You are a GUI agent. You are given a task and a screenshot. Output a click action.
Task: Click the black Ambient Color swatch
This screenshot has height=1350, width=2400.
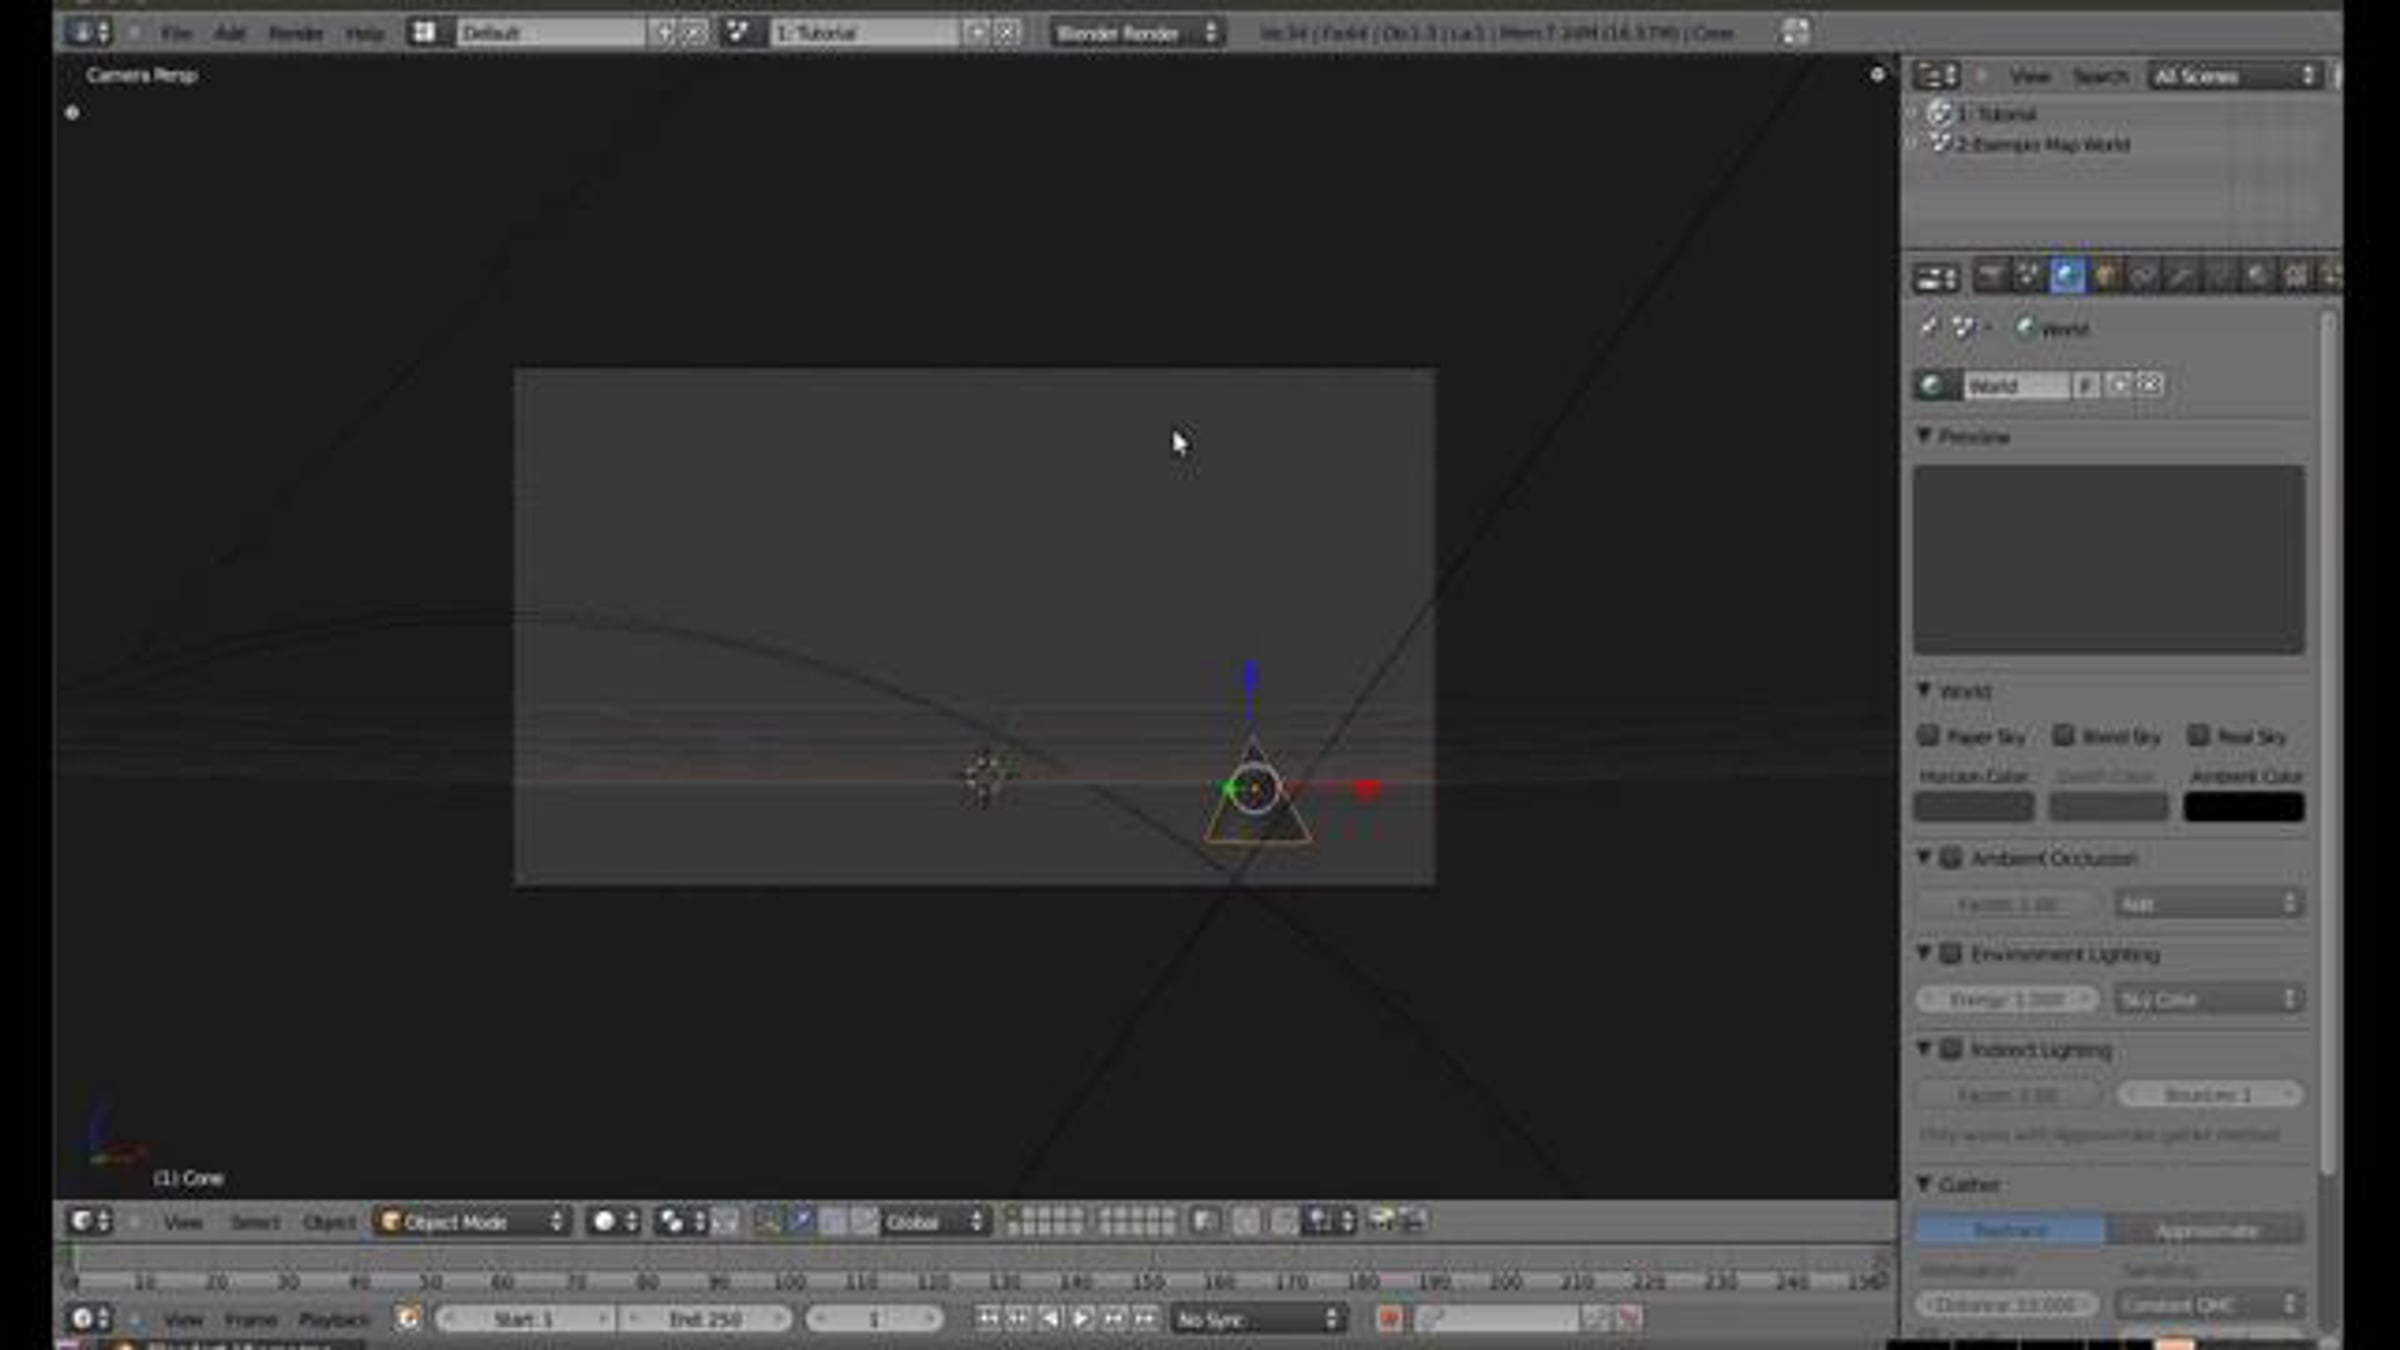2244,807
